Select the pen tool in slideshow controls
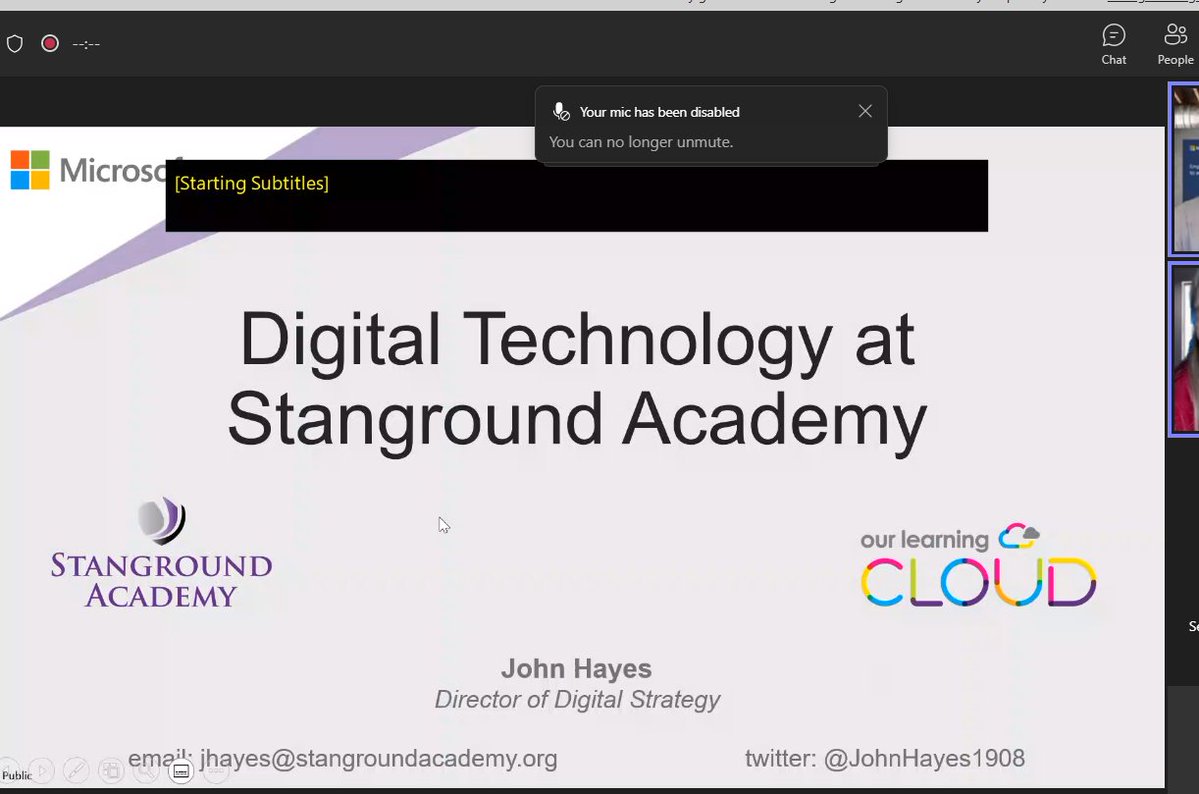The image size is (1199, 794). click(x=76, y=770)
